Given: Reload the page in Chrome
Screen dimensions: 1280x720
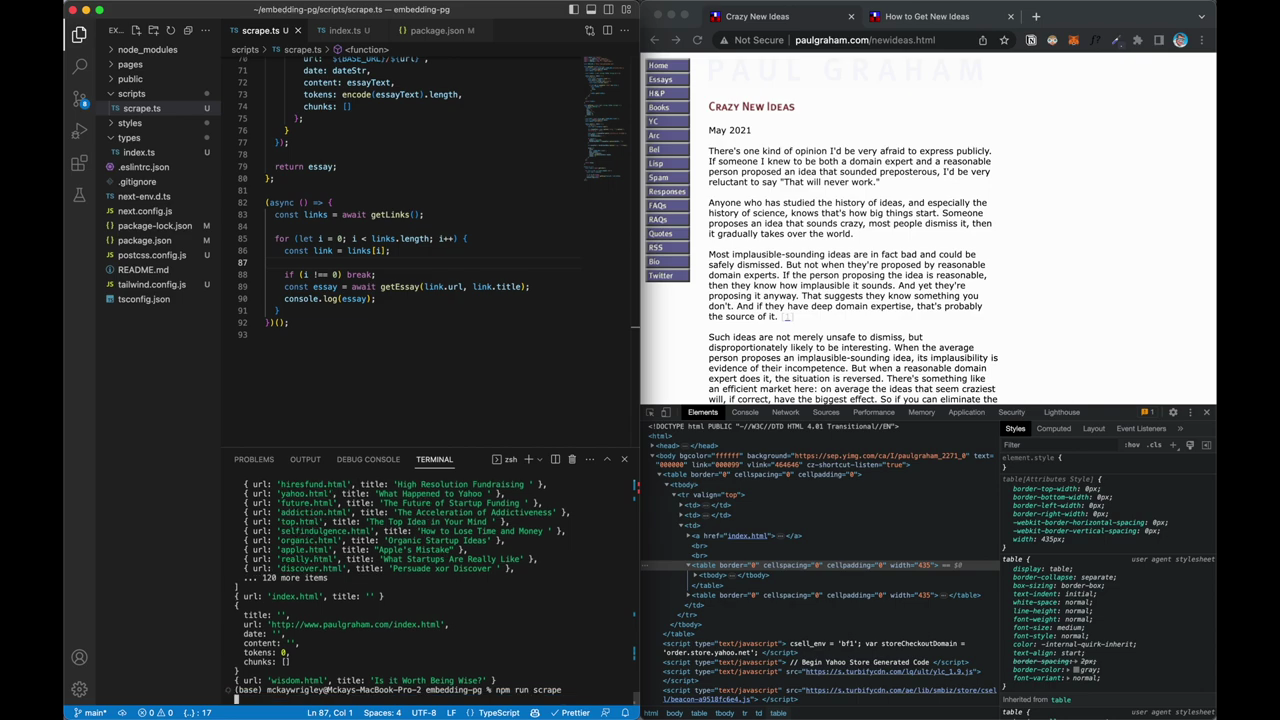Looking at the screenshot, I should click(x=697, y=40).
